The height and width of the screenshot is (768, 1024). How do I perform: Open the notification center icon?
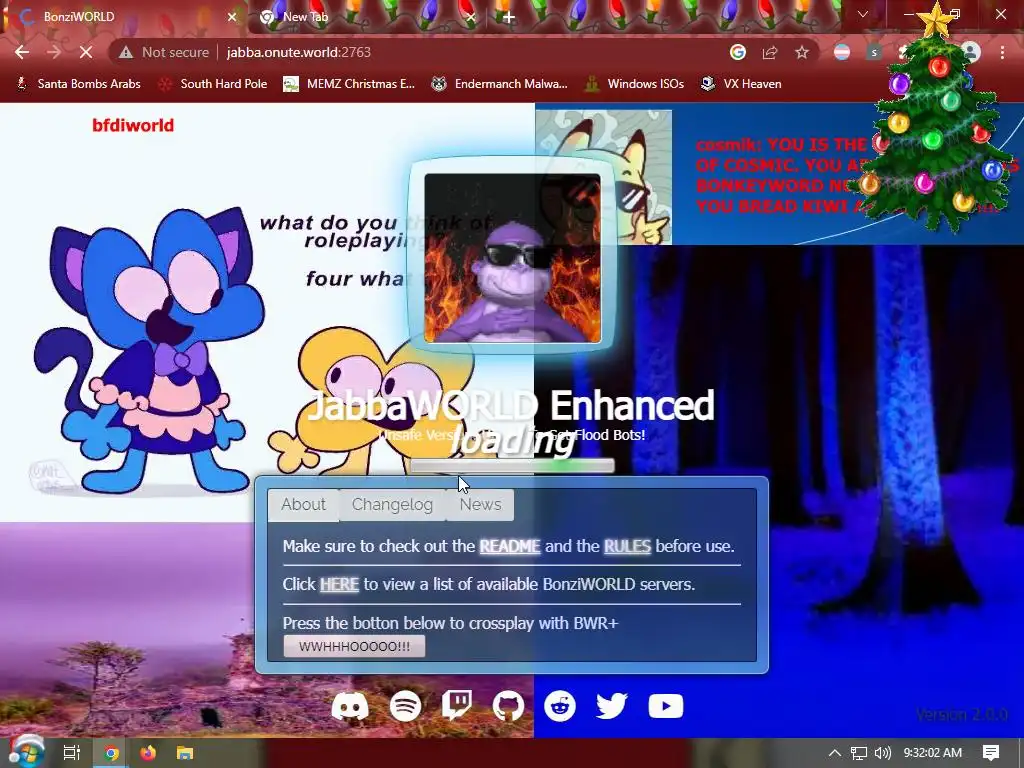pyautogui.click(x=991, y=753)
